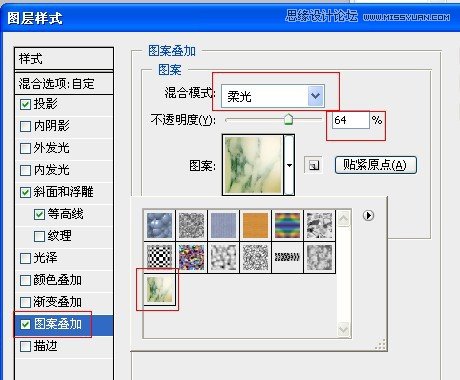Open 纹理 settings by its label
Viewport: 460px width, 380px height.
click(x=59, y=236)
